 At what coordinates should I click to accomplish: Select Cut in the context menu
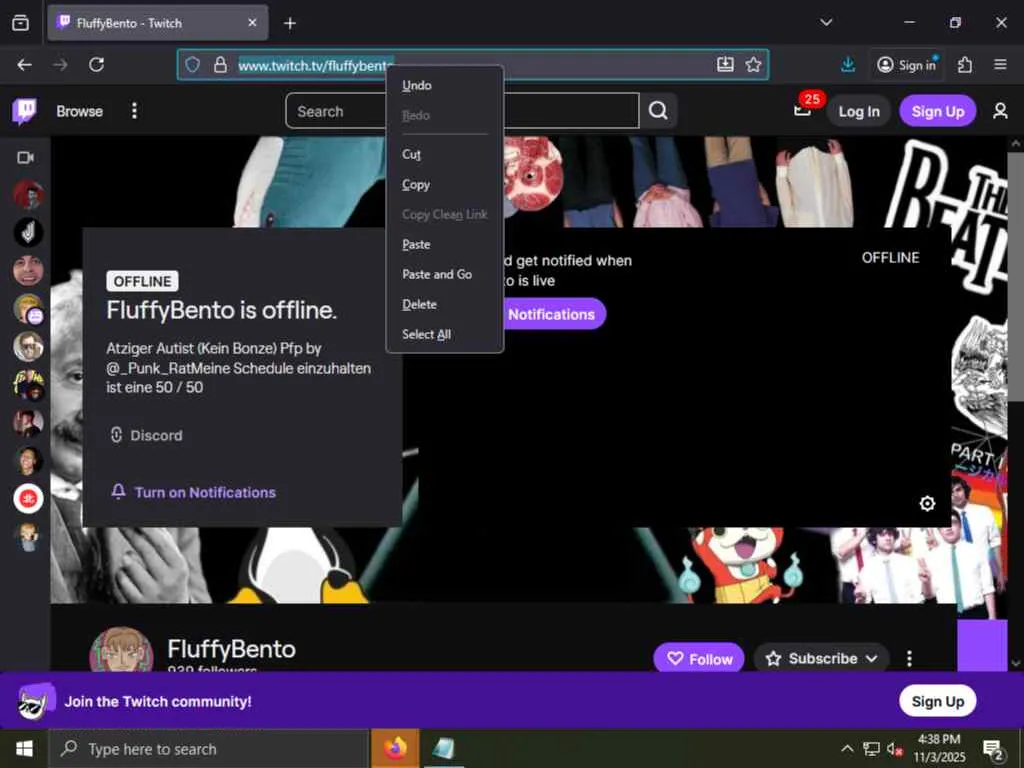click(445, 154)
